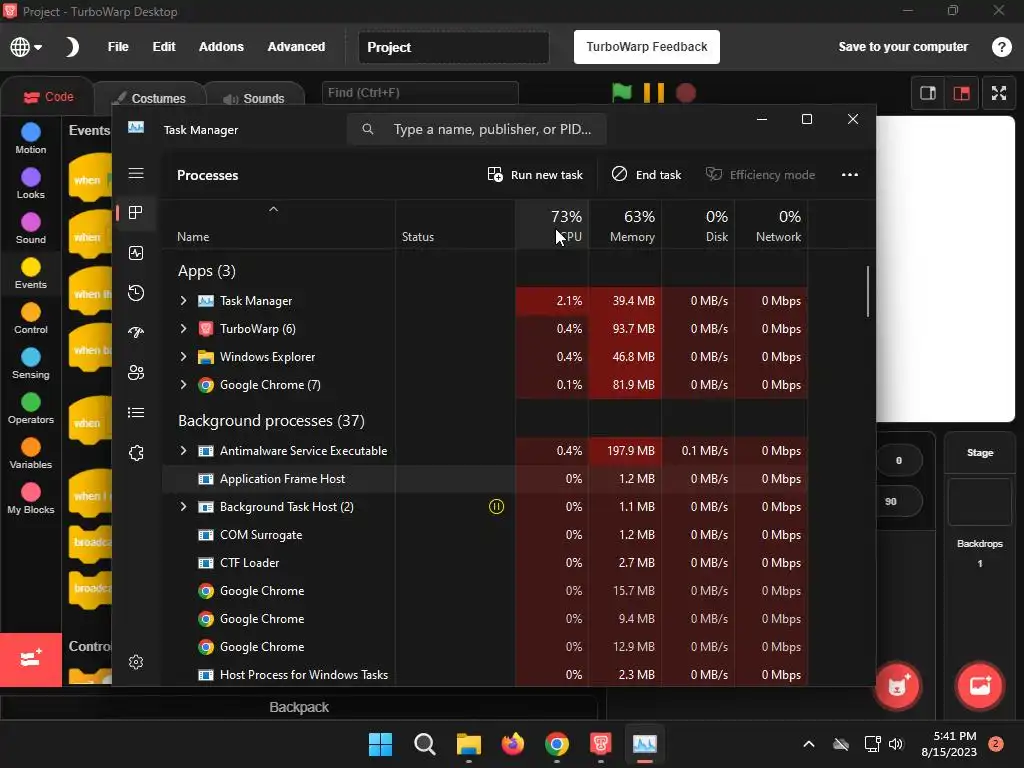Screen dimensions: 1024x768
Task: Click End task button
Action: coord(646,175)
